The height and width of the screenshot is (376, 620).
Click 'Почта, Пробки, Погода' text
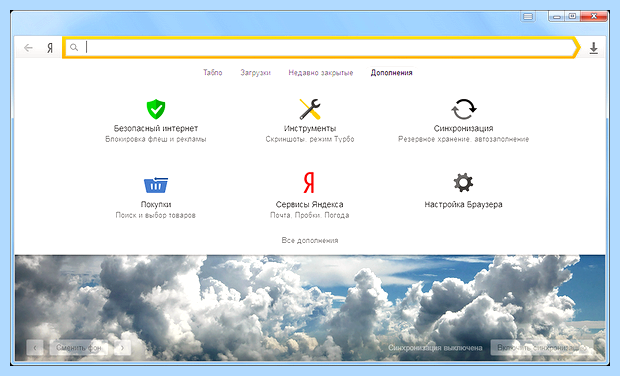point(310,215)
